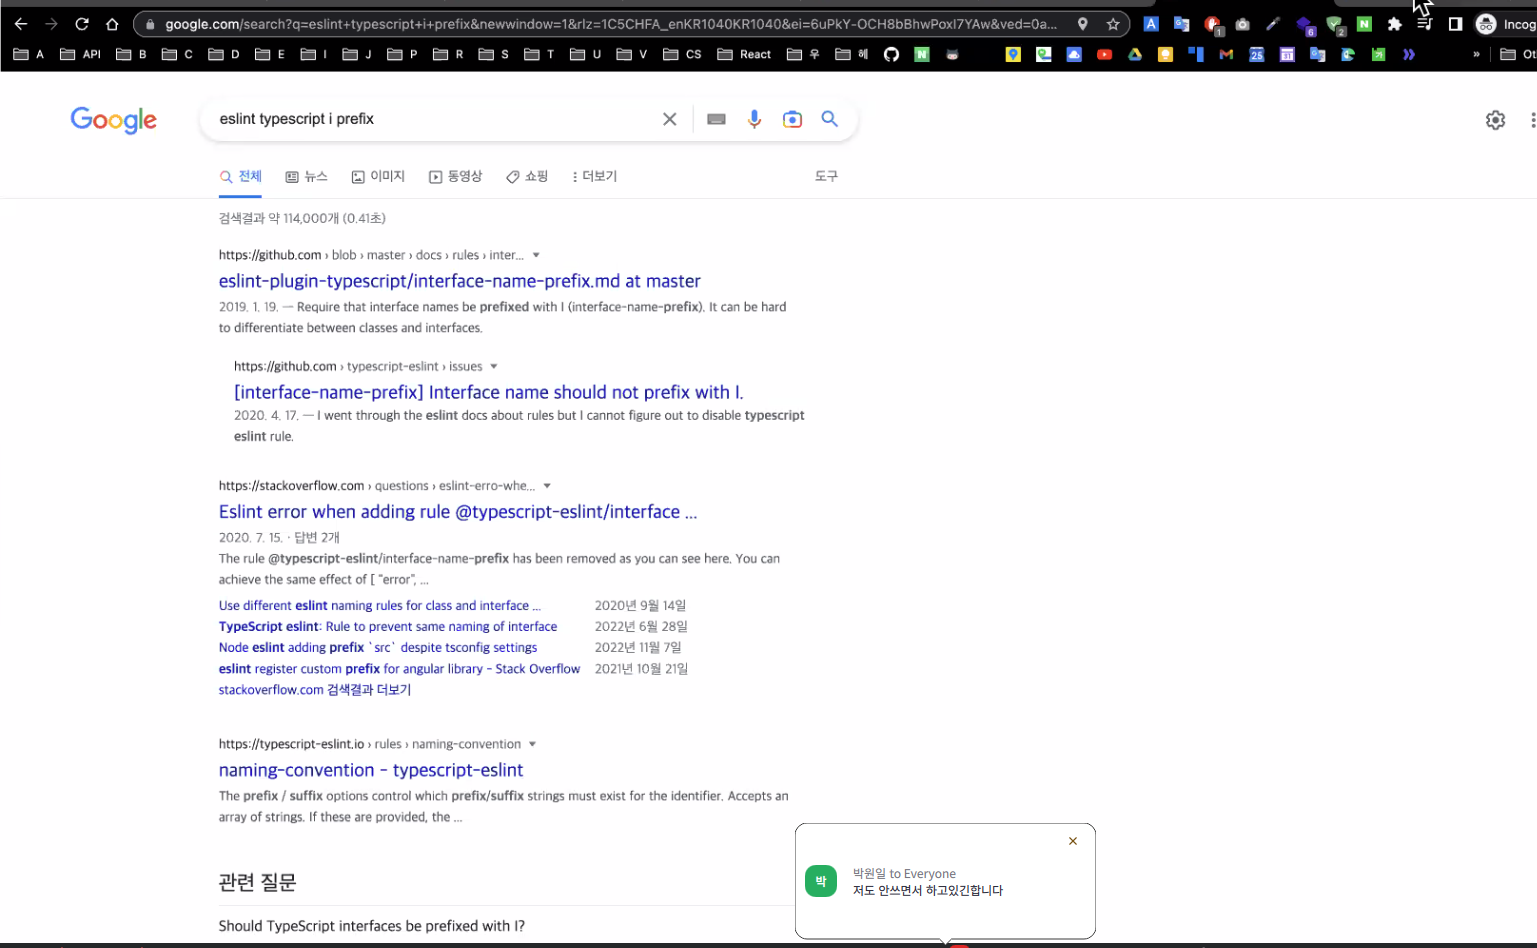This screenshot has width=1537, height=948.
Task: Open the on-screen keyboard input tool
Action: click(716, 119)
